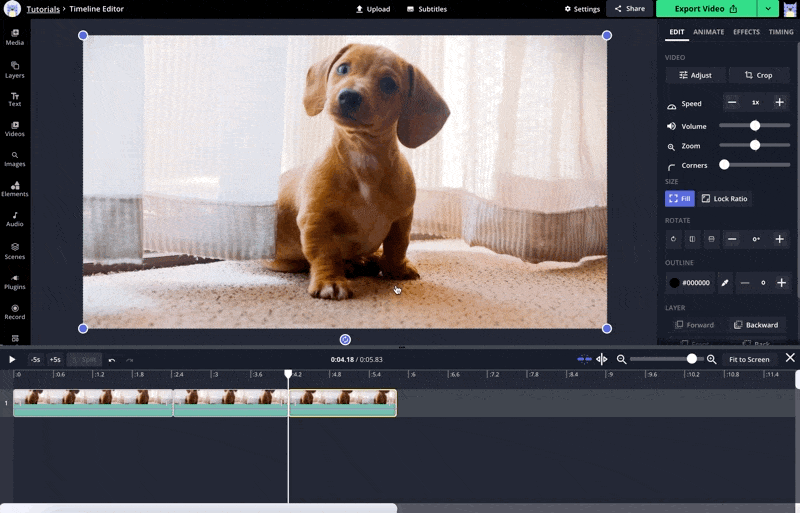Pick outline color with eyedropper
Viewport: 800px width, 513px height.
click(x=725, y=283)
